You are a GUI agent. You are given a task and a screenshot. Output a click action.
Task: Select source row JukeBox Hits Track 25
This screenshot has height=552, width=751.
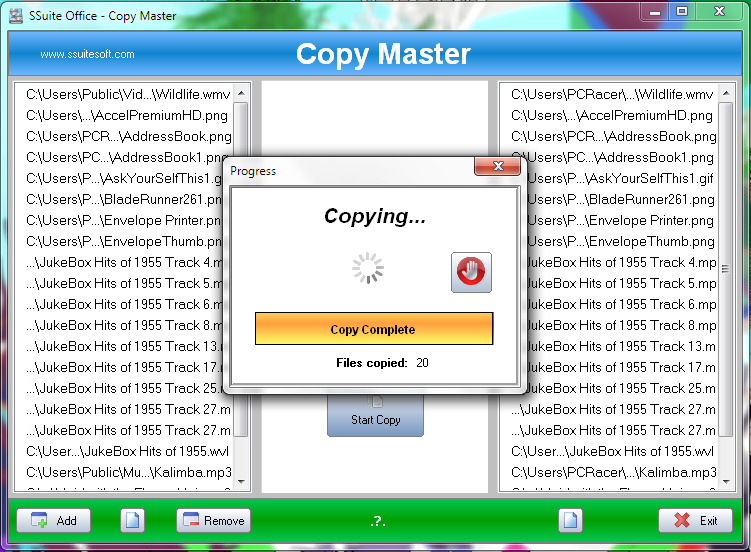125,389
